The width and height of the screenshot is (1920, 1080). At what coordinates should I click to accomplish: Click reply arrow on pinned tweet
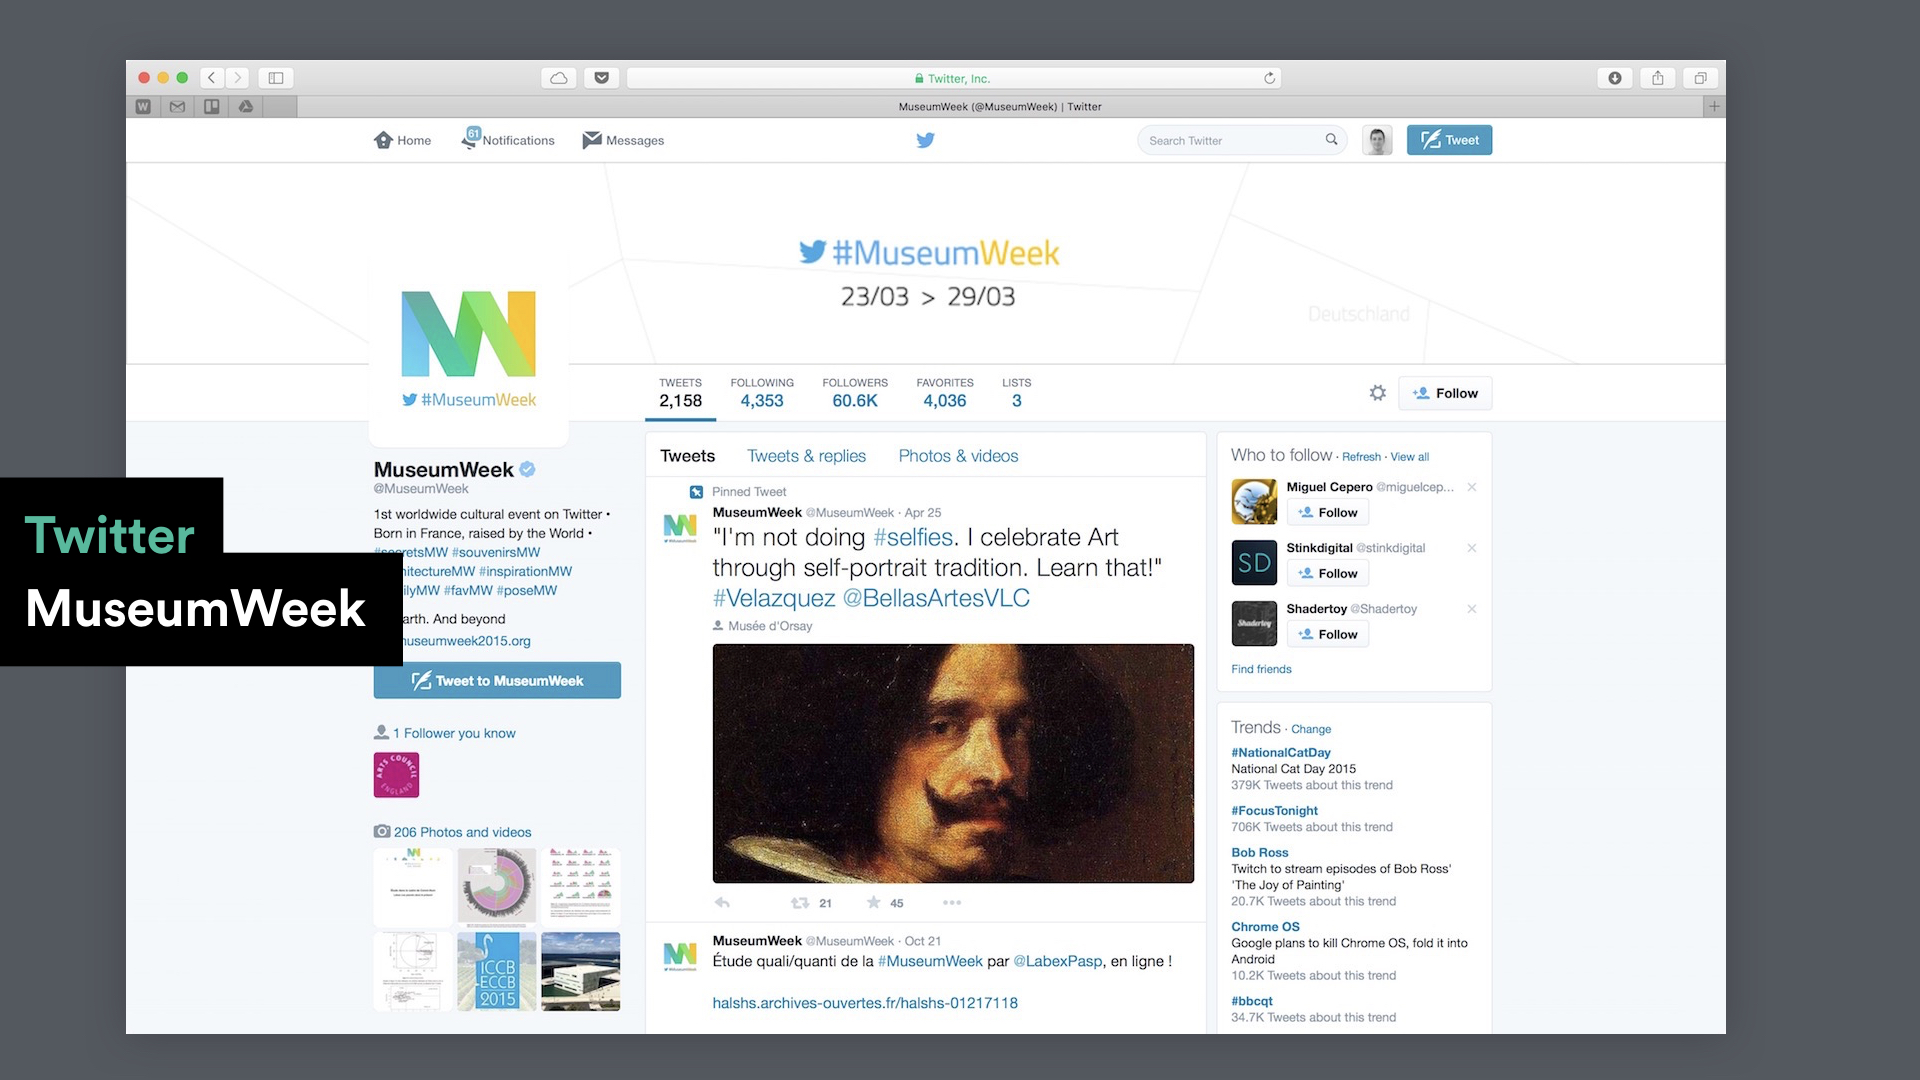coord(722,902)
